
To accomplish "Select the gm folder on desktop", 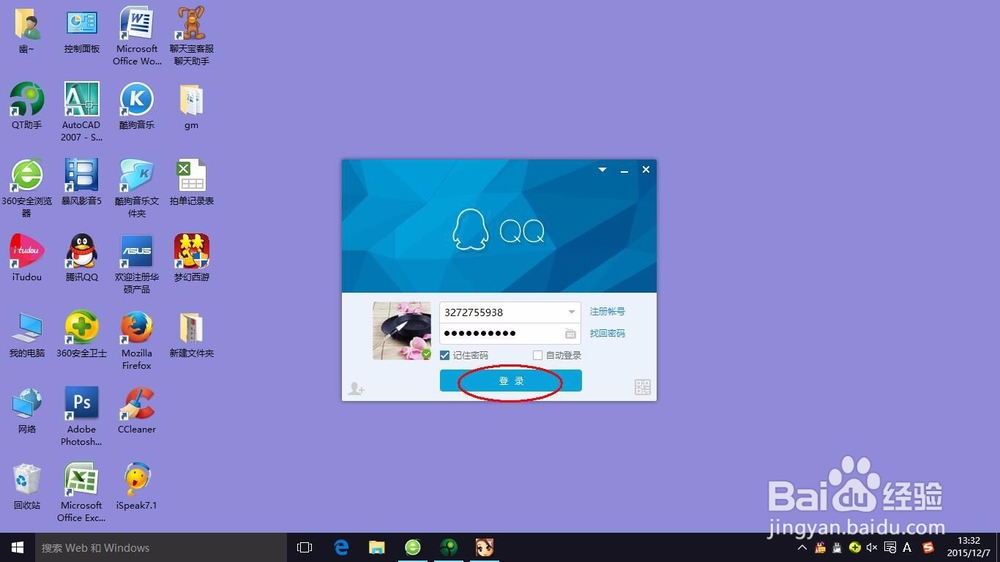I will [191, 107].
